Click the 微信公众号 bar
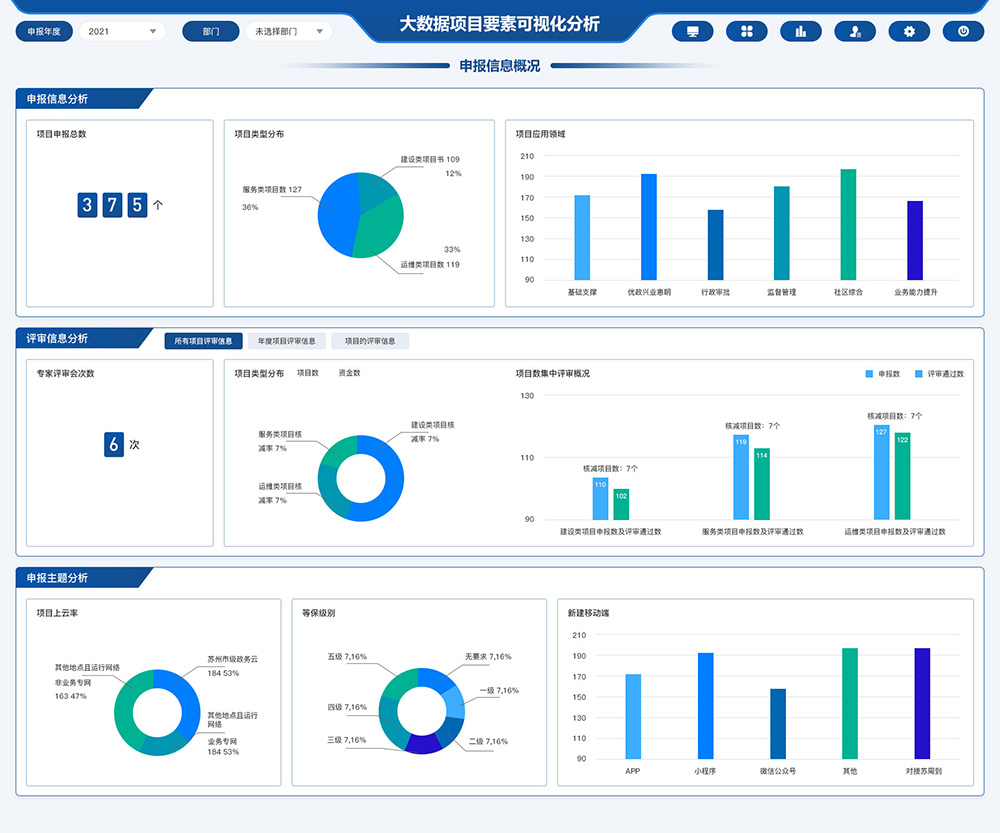Viewport: 1000px width, 833px height. point(778,724)
